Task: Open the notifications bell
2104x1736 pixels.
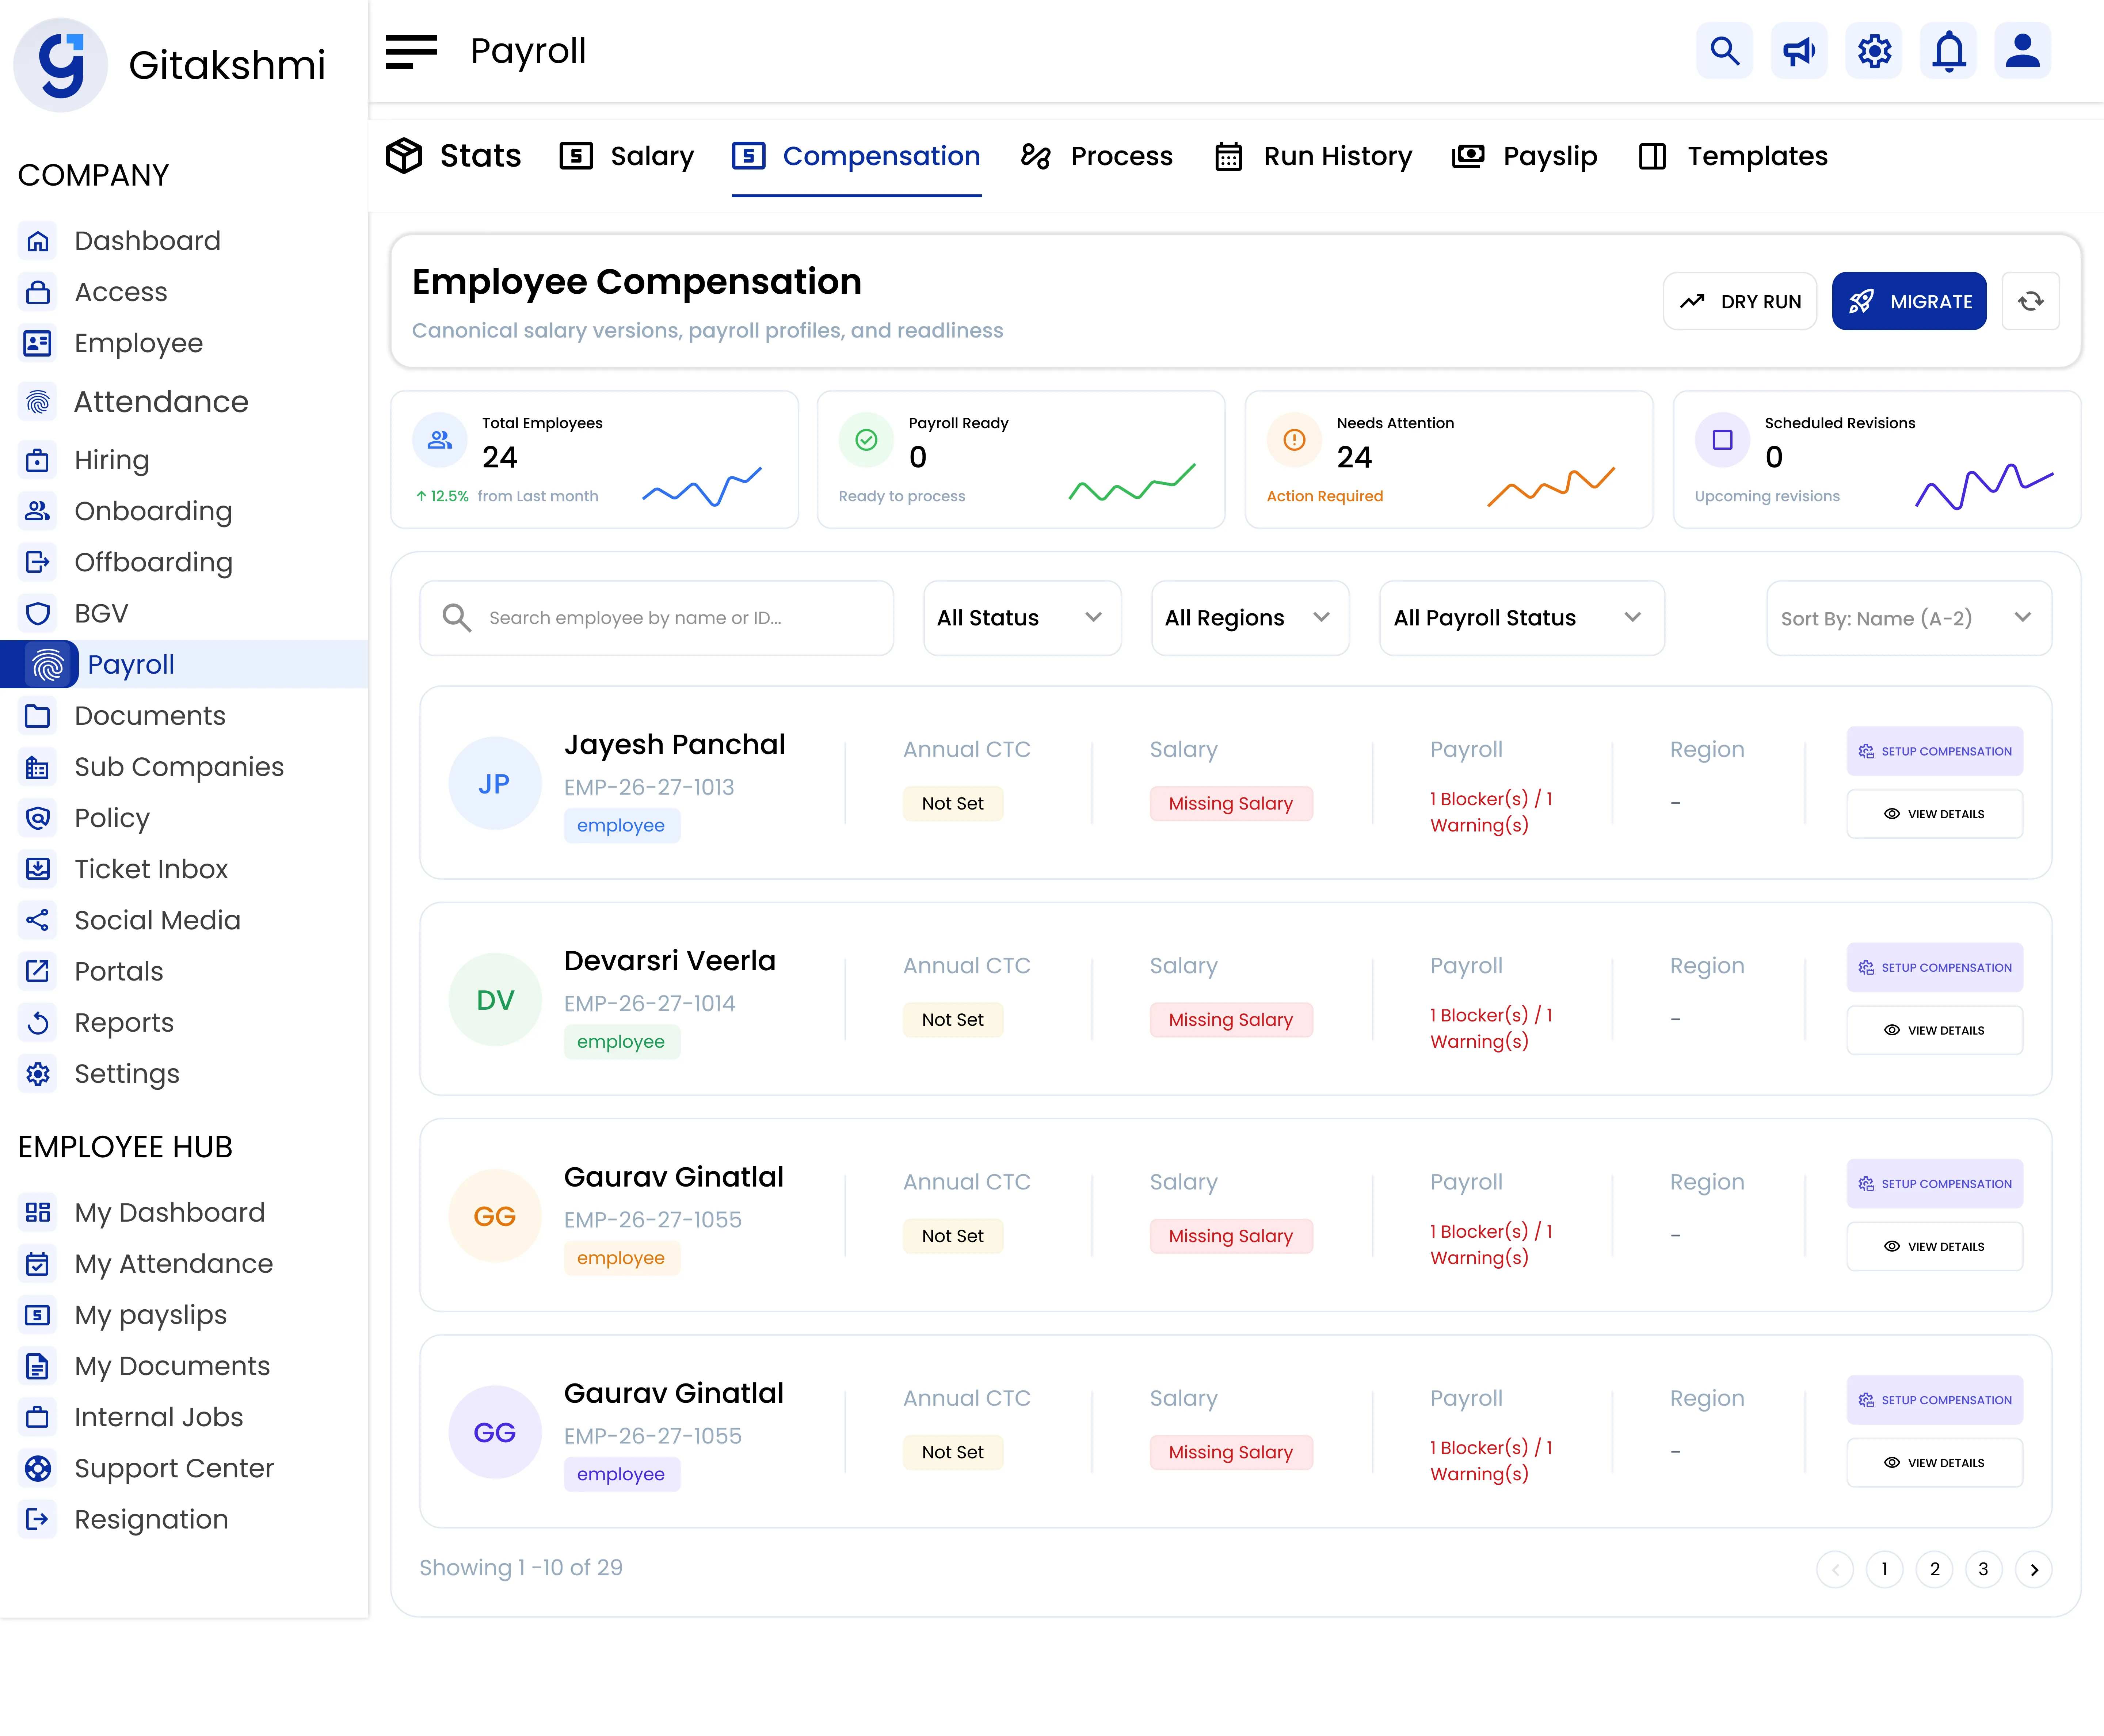Action: pyautogui.click(x=1948, y=51)
